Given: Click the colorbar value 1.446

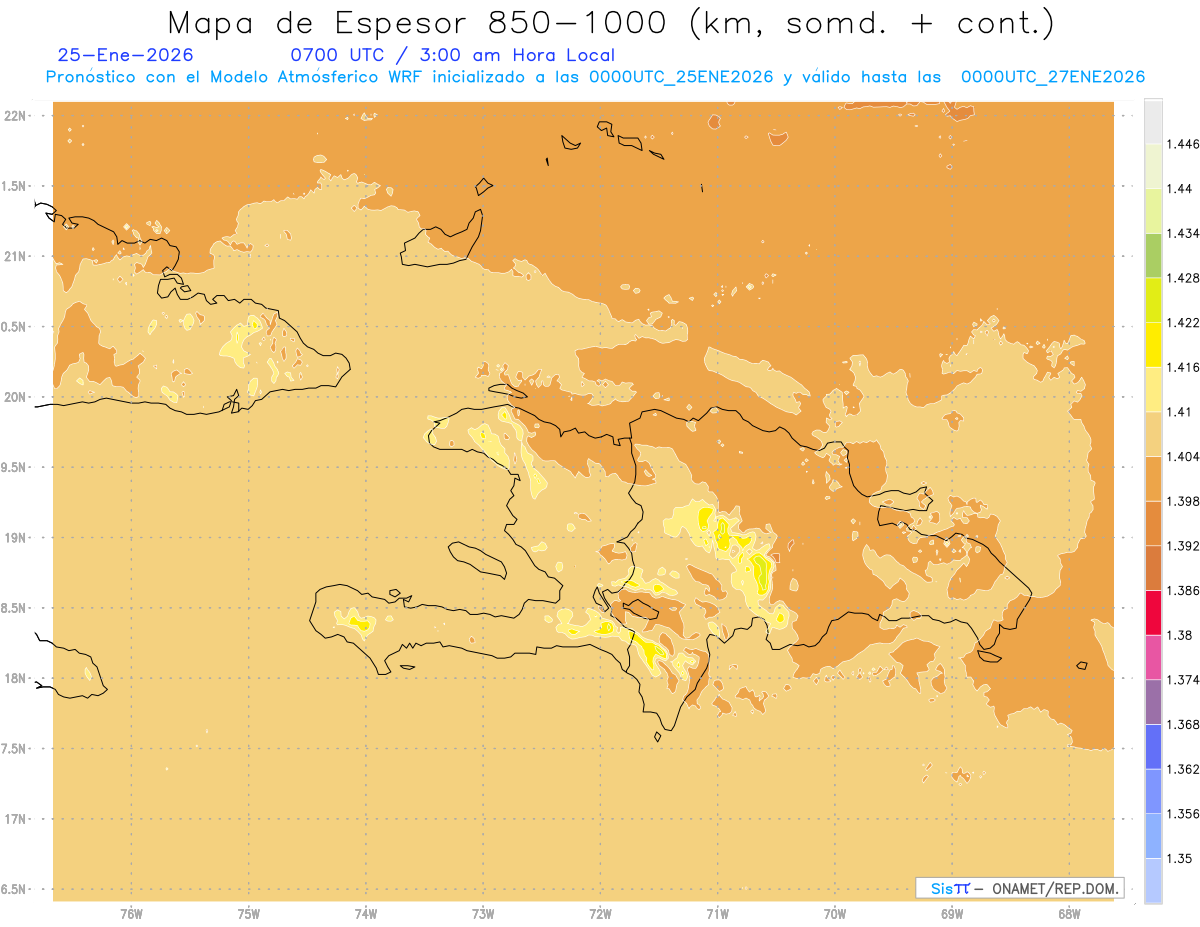Looking at the screenshot, I should tap(1184, 144).
